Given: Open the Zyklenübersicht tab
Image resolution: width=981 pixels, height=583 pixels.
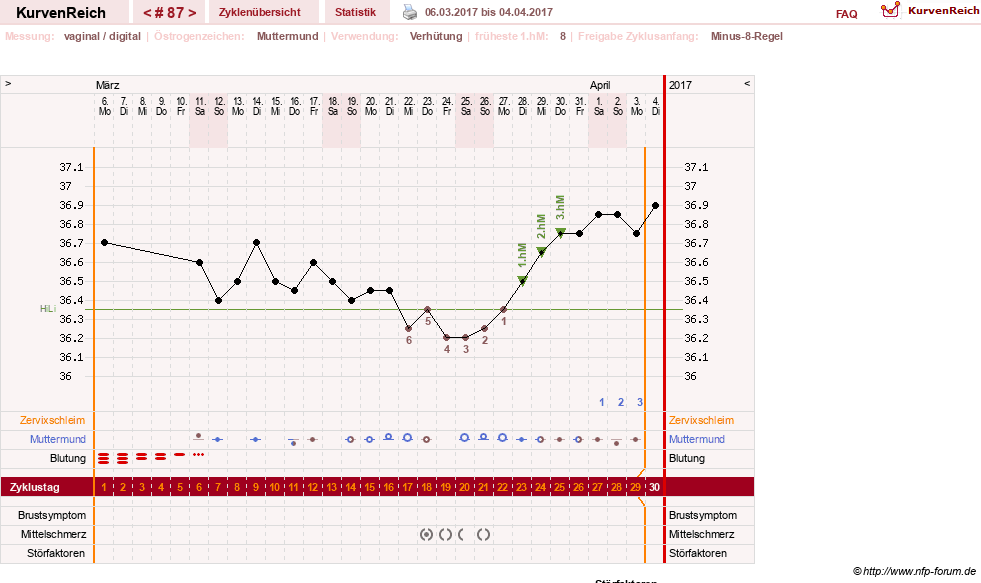Looking at the screenshot, I should click(259, 12).
